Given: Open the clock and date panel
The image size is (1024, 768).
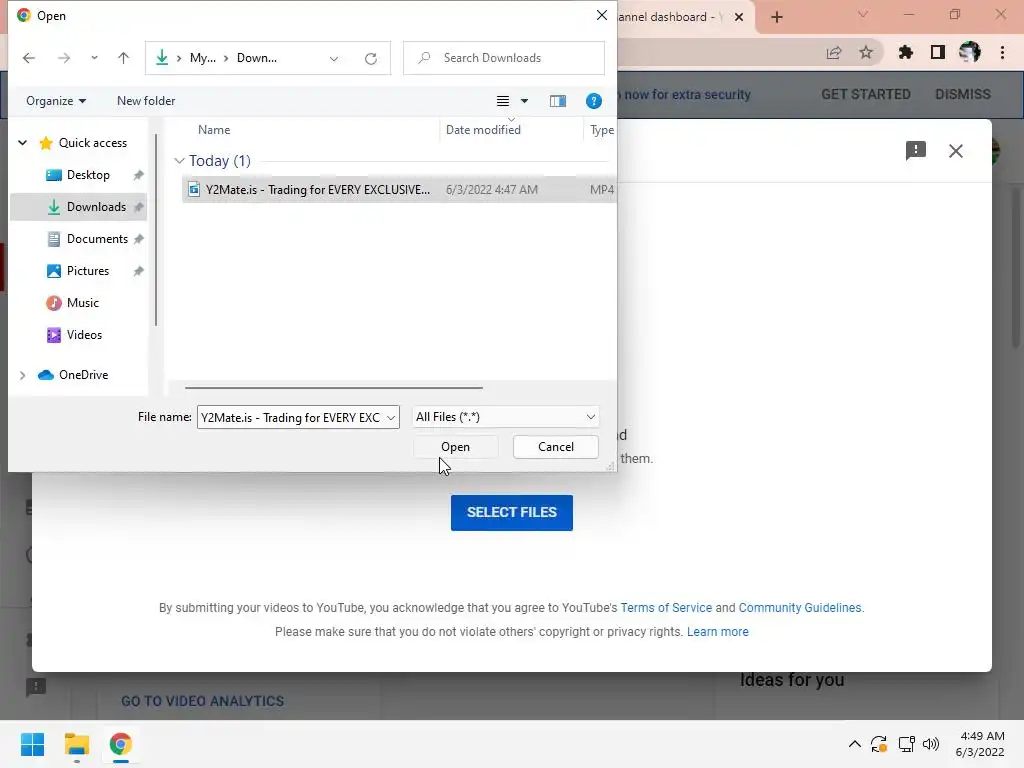Looking at the screenshot, I should pyautogui.click(x=980, y=744).
